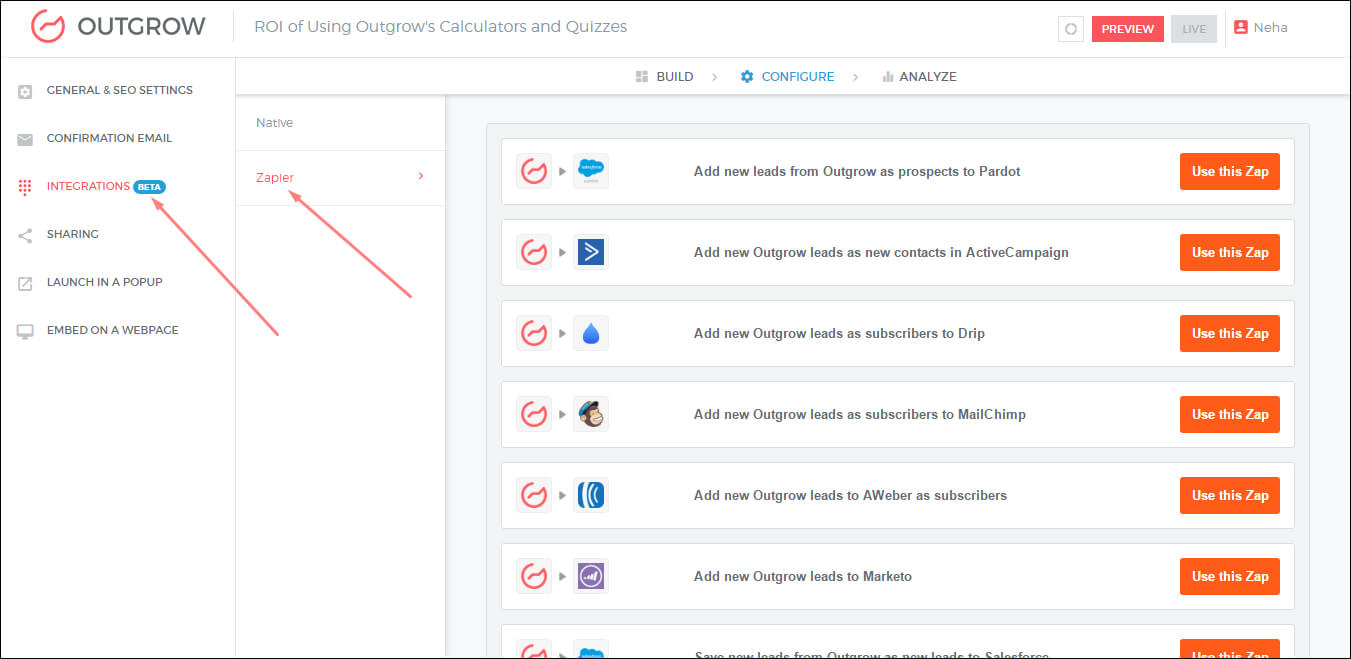Select the Native integrations tab

[275, 123]
